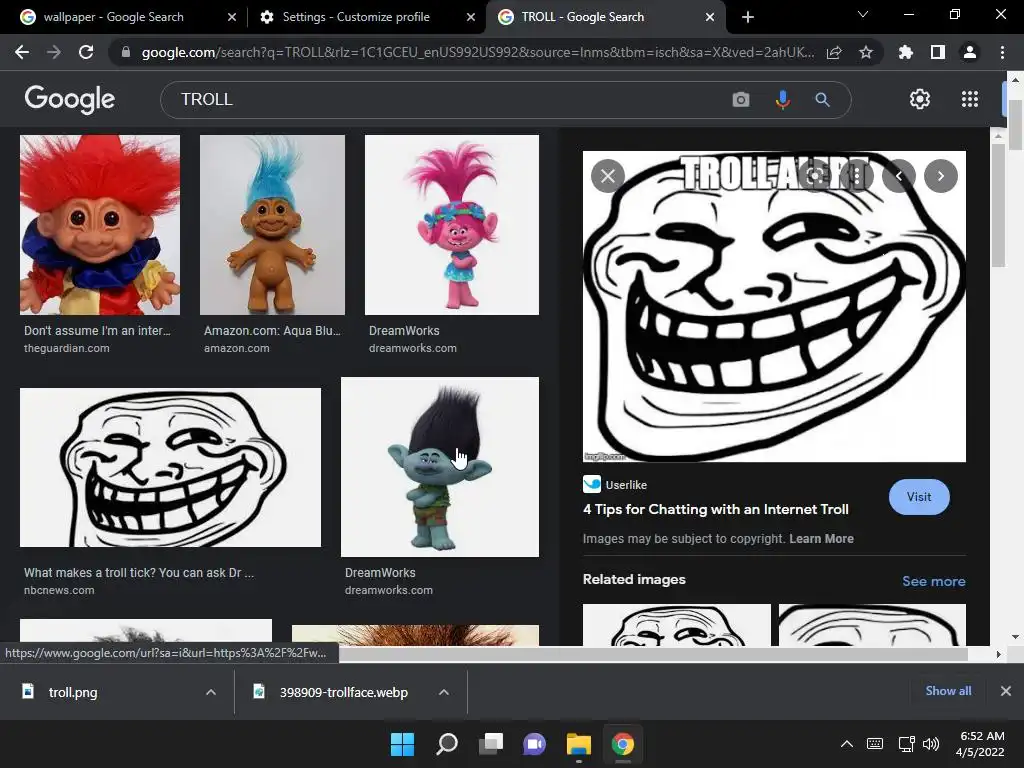Open a new browser tab
Image resolution: width=1024 pixels, height=768 pixels.
748,17
